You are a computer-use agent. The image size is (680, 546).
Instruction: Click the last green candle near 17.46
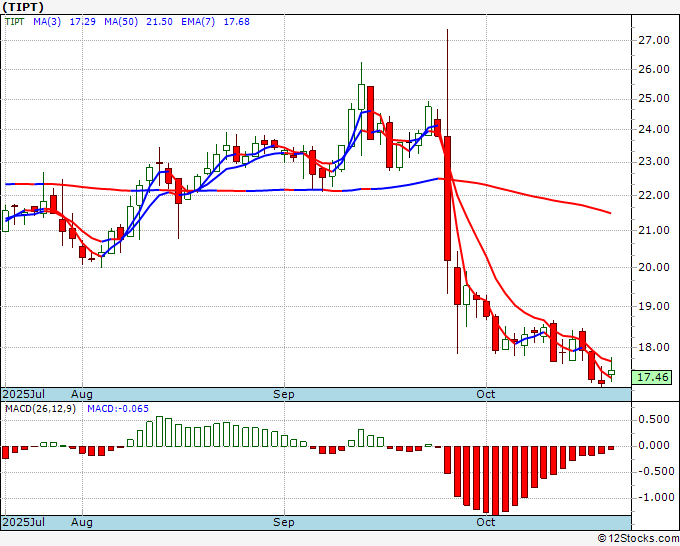click(611, 373)
